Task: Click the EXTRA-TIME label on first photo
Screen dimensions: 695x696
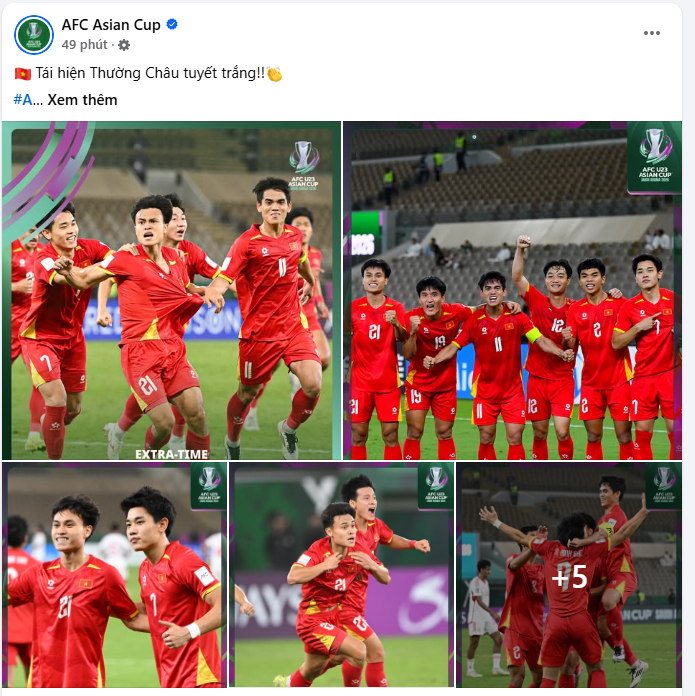Action: 172,454
